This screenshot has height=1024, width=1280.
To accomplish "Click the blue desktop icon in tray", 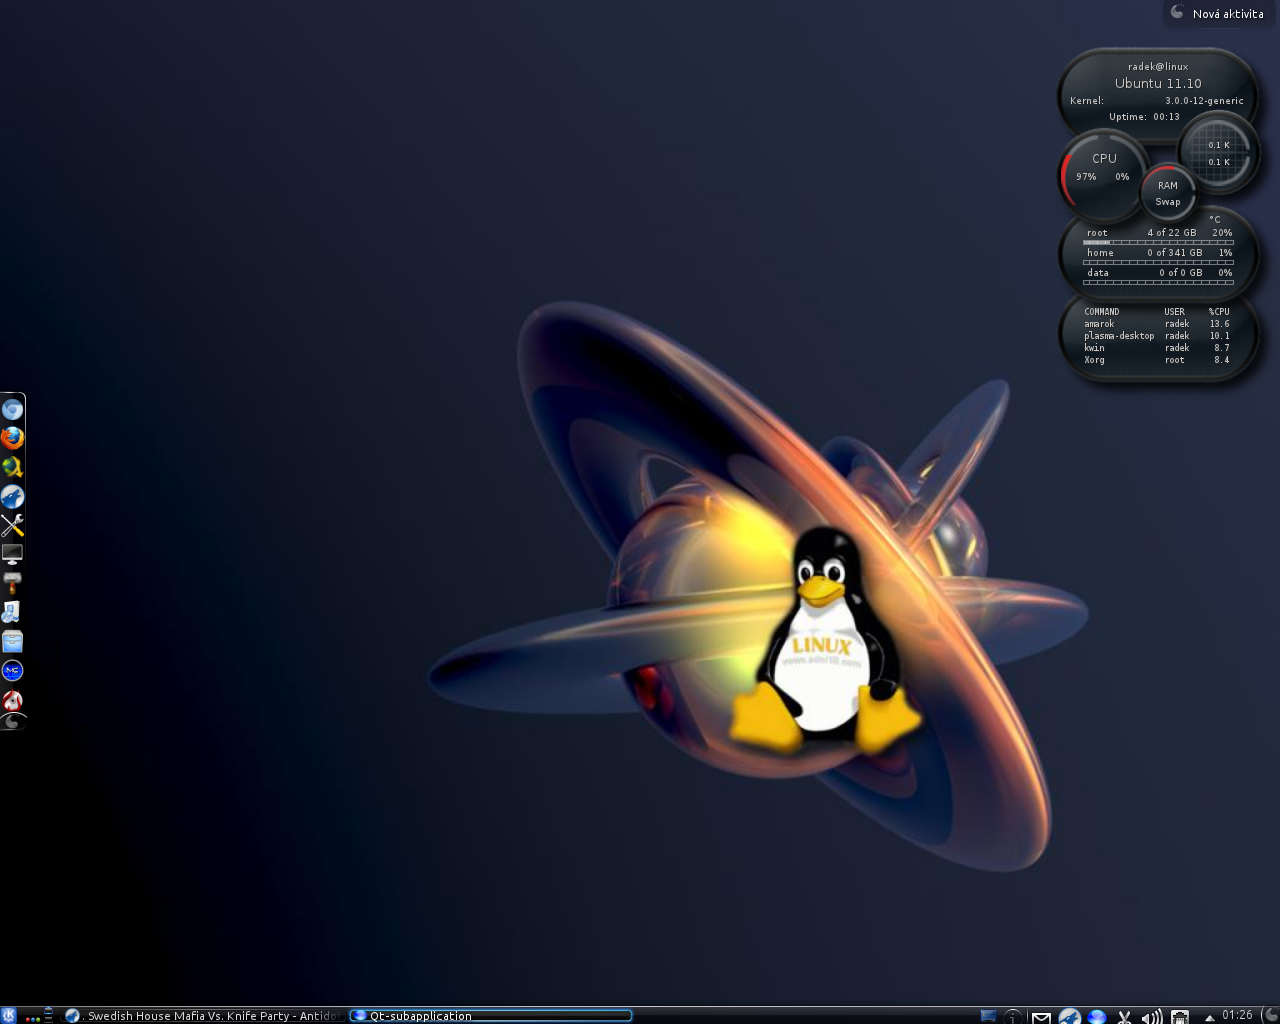I will (988, 1016).
